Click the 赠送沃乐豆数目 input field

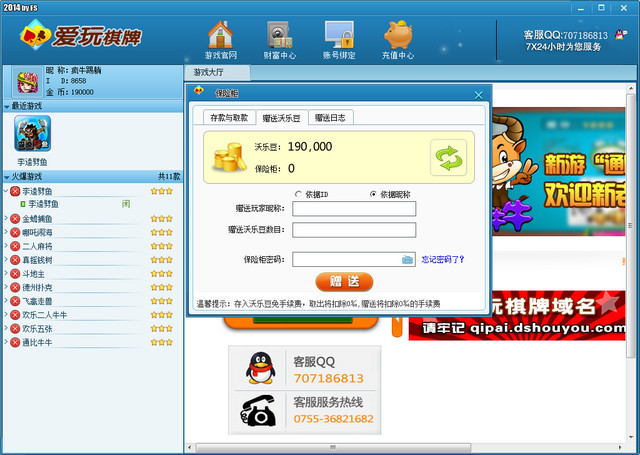354,230
